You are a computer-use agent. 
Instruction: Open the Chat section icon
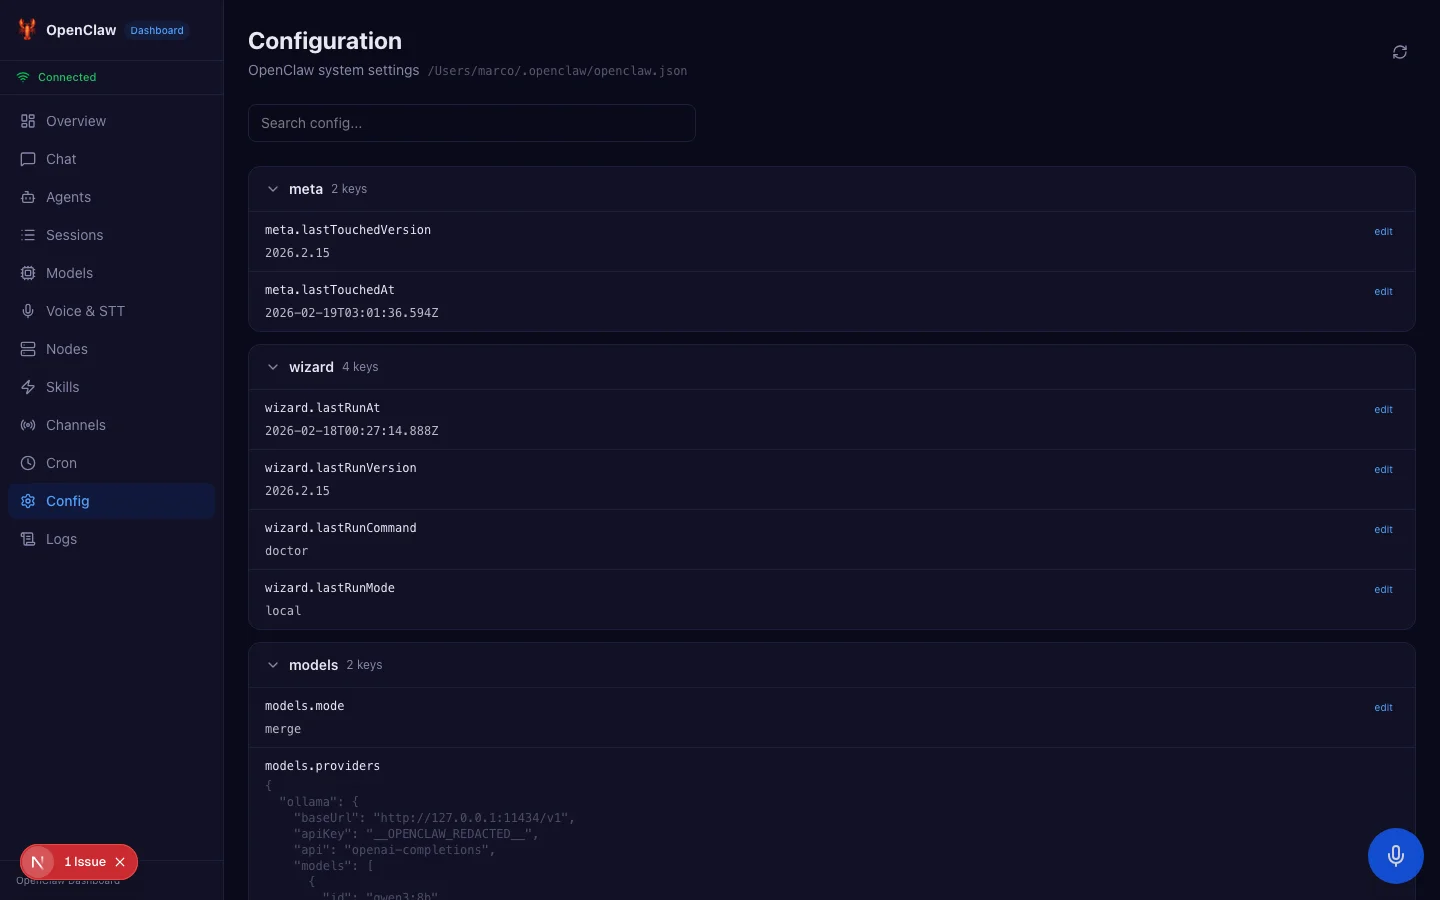click(28, 159)
